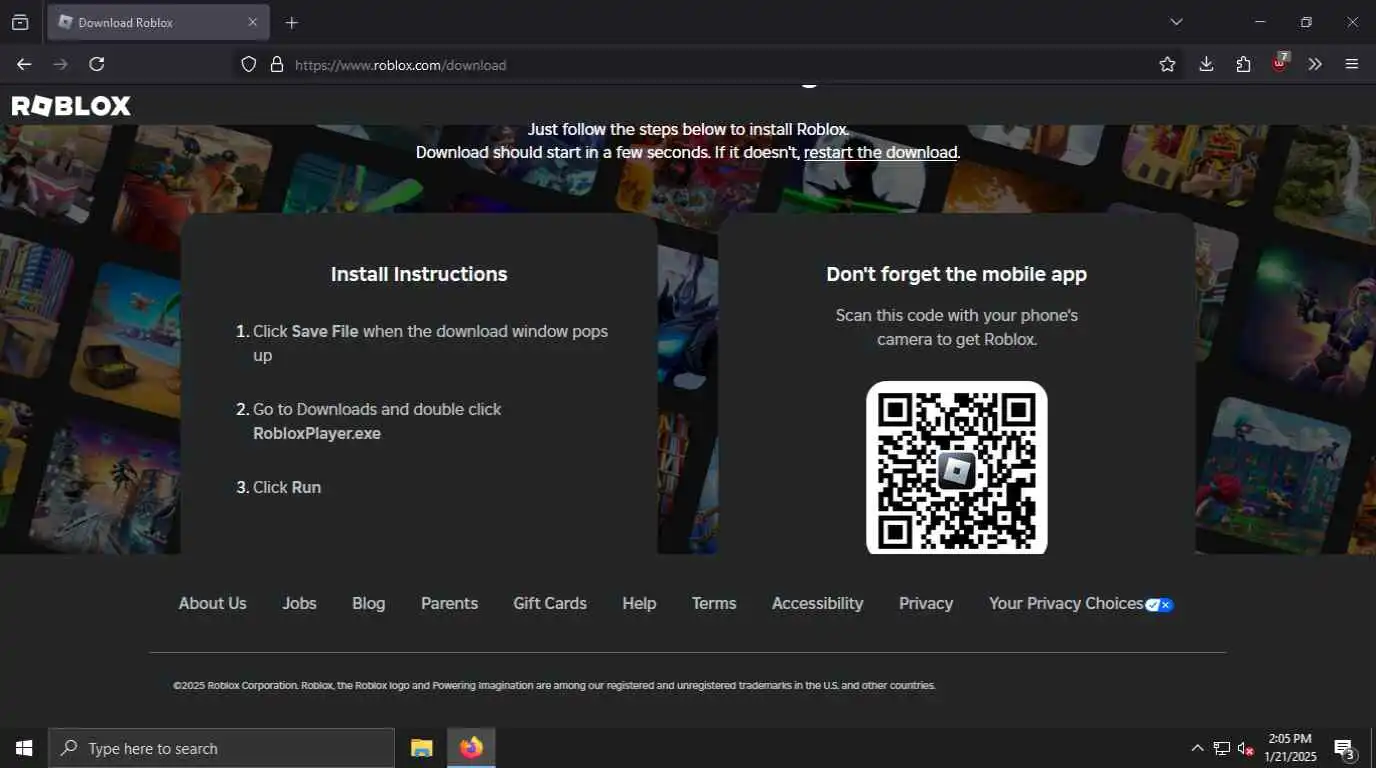This screenshot has height=768, width=1376.
Task: Open Blog footer link
Action: click(368, 603)
